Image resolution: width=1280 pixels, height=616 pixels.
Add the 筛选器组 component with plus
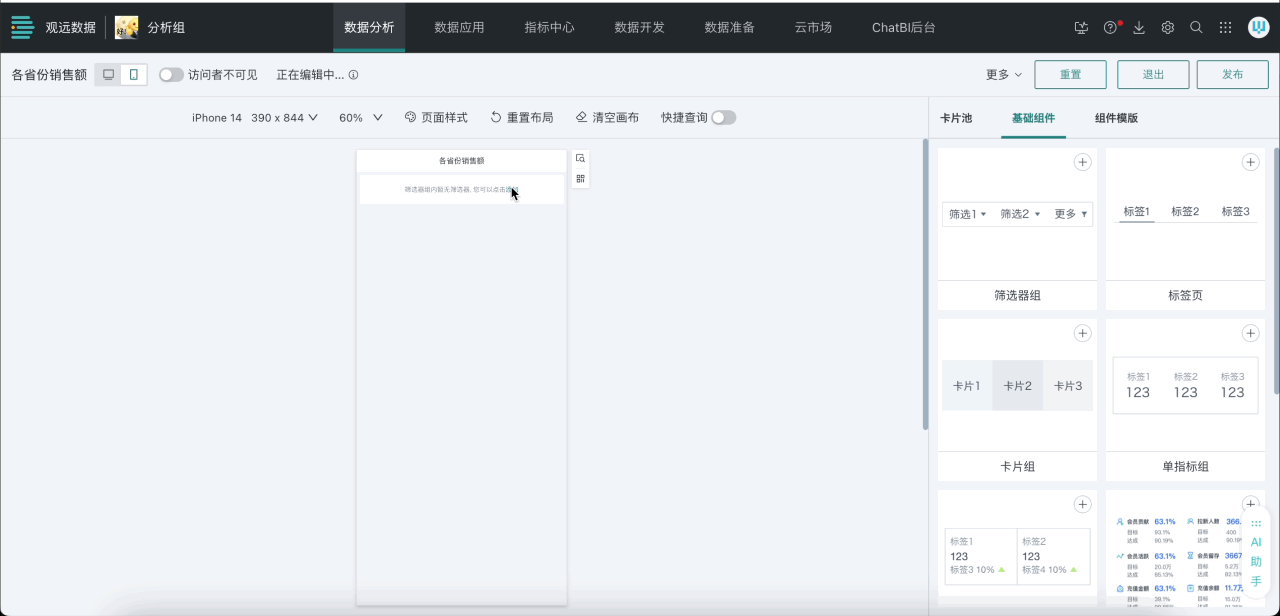pos(1082,162)
